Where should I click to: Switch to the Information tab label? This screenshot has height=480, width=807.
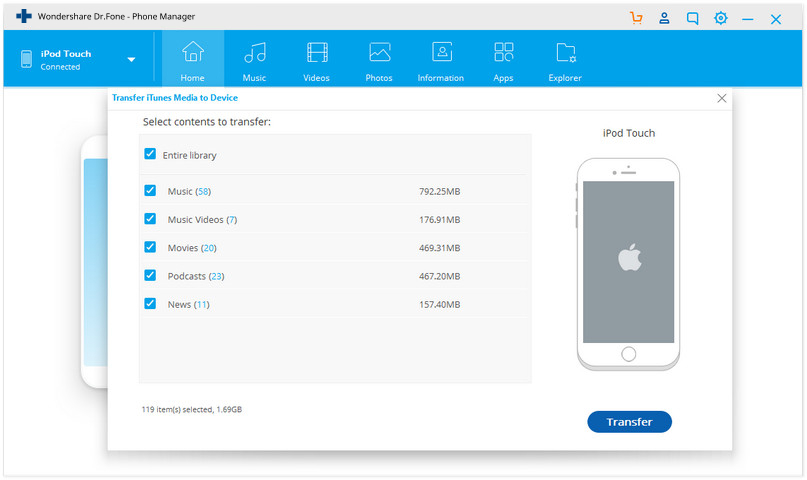click(441, 78)
